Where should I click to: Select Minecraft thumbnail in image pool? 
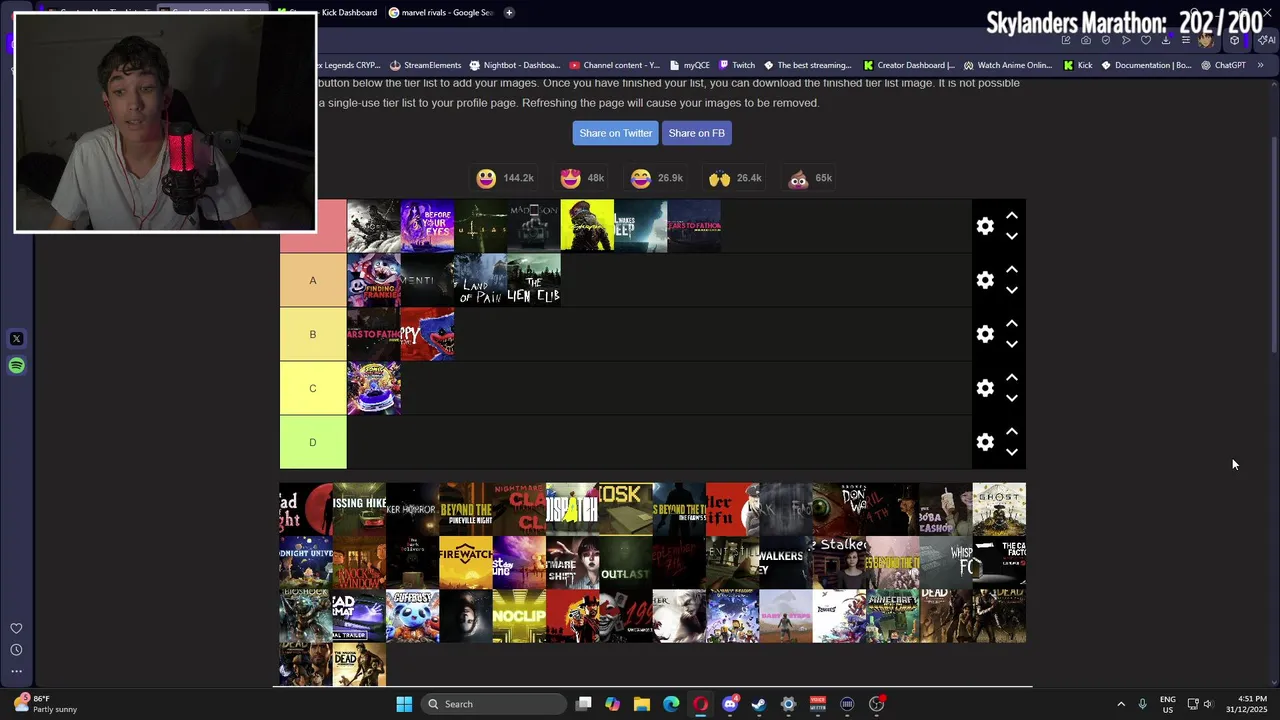(x=892, y=616)
